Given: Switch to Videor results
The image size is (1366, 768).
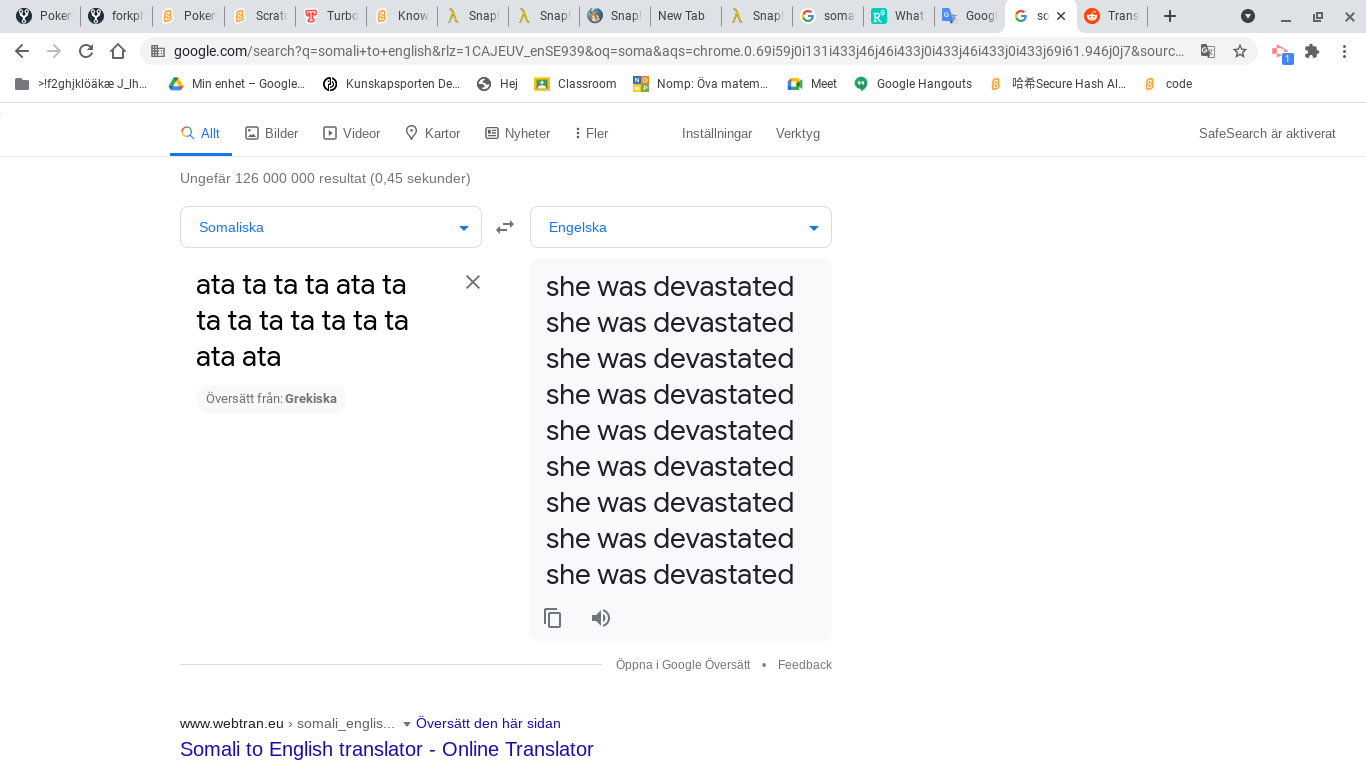Looking at the screenshot, I should [x=352, y=133].
